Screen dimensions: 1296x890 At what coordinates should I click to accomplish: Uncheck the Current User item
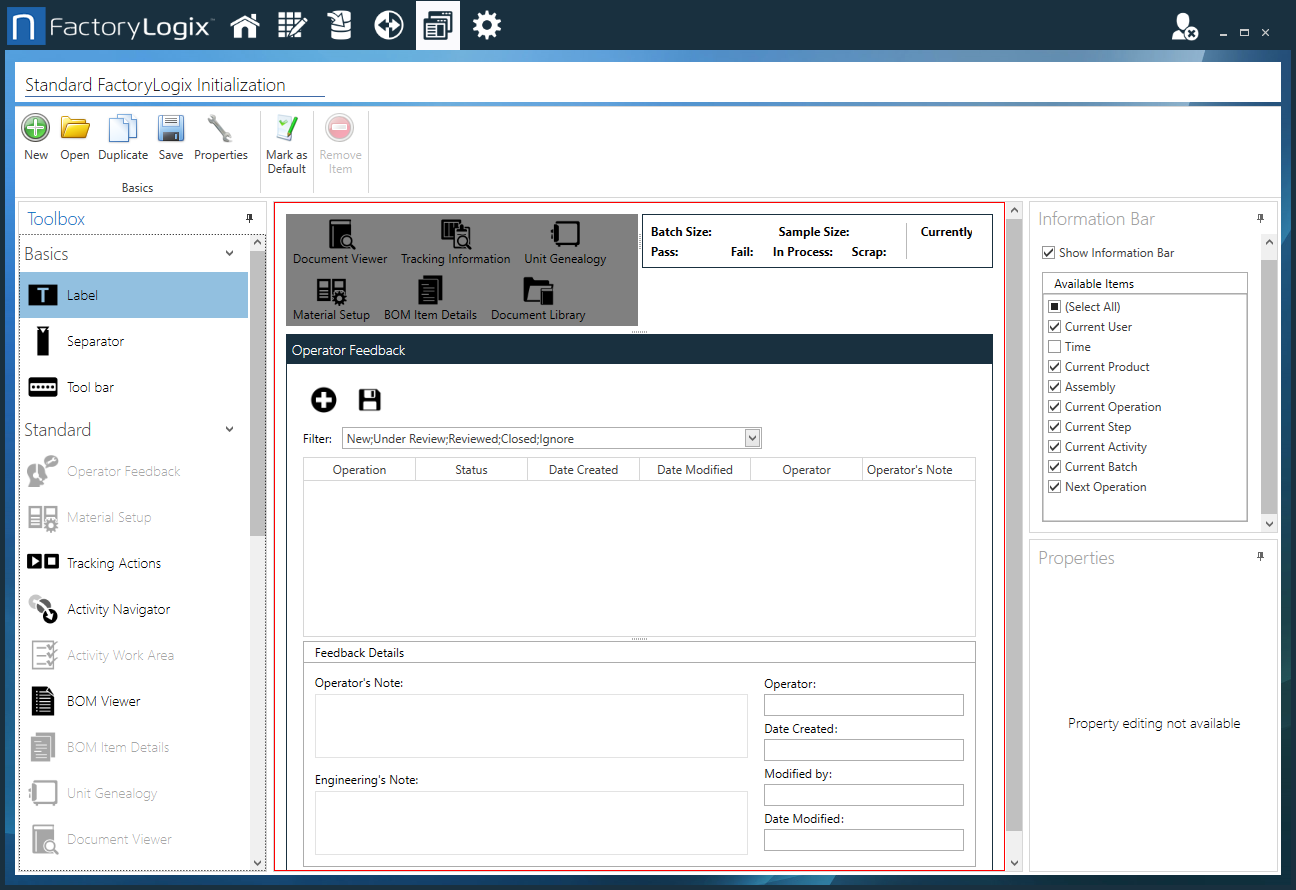click(x=1054, y=326)
